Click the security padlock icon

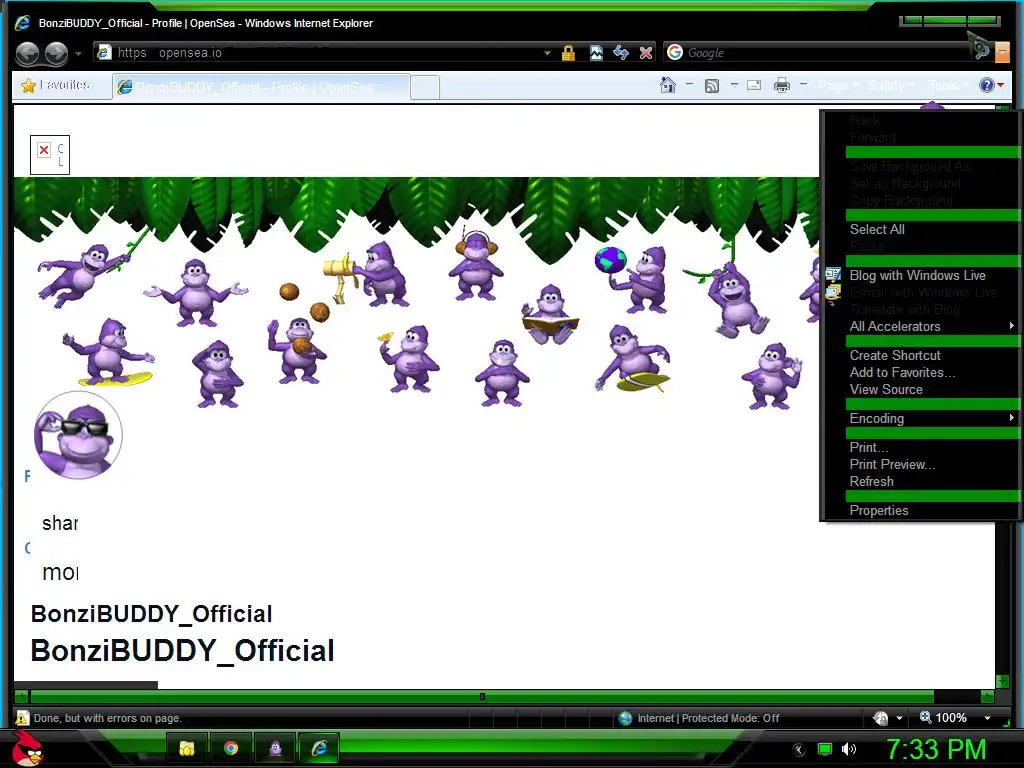point(568,53)
